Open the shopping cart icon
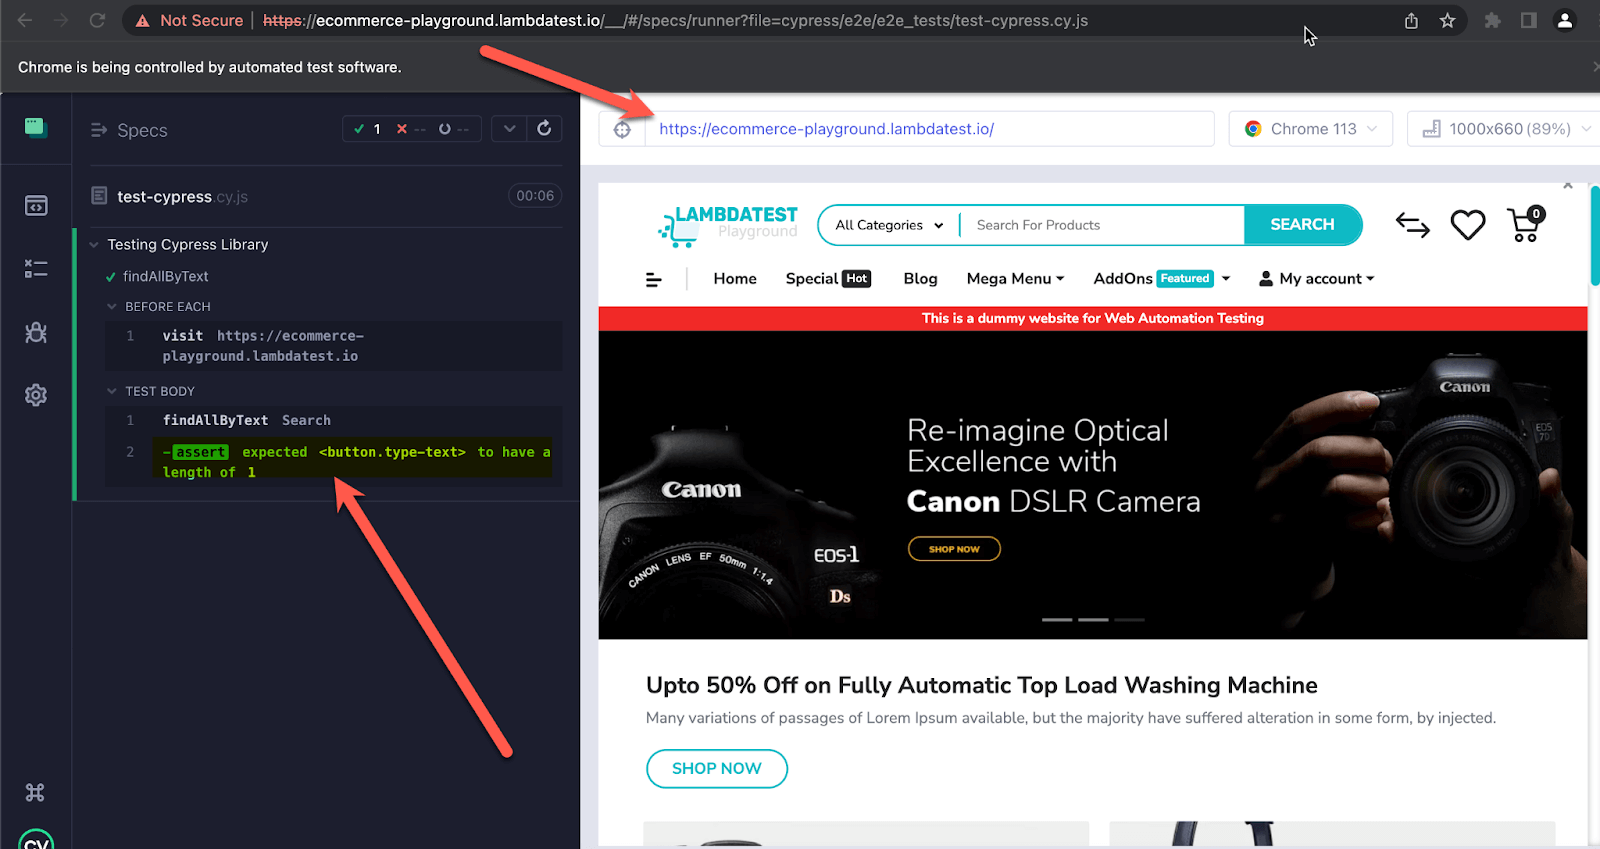Image resolution: width=1600 pixels, height=849 pixels. pyautogui.click(x=1525, y=225)
